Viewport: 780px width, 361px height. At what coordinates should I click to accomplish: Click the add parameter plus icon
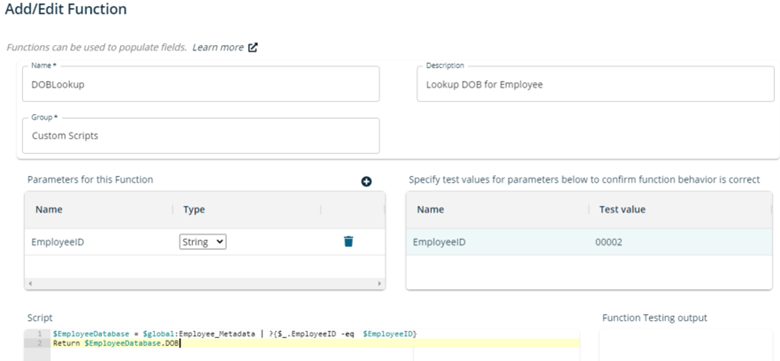pyautogui.click(x=366, y=182)
